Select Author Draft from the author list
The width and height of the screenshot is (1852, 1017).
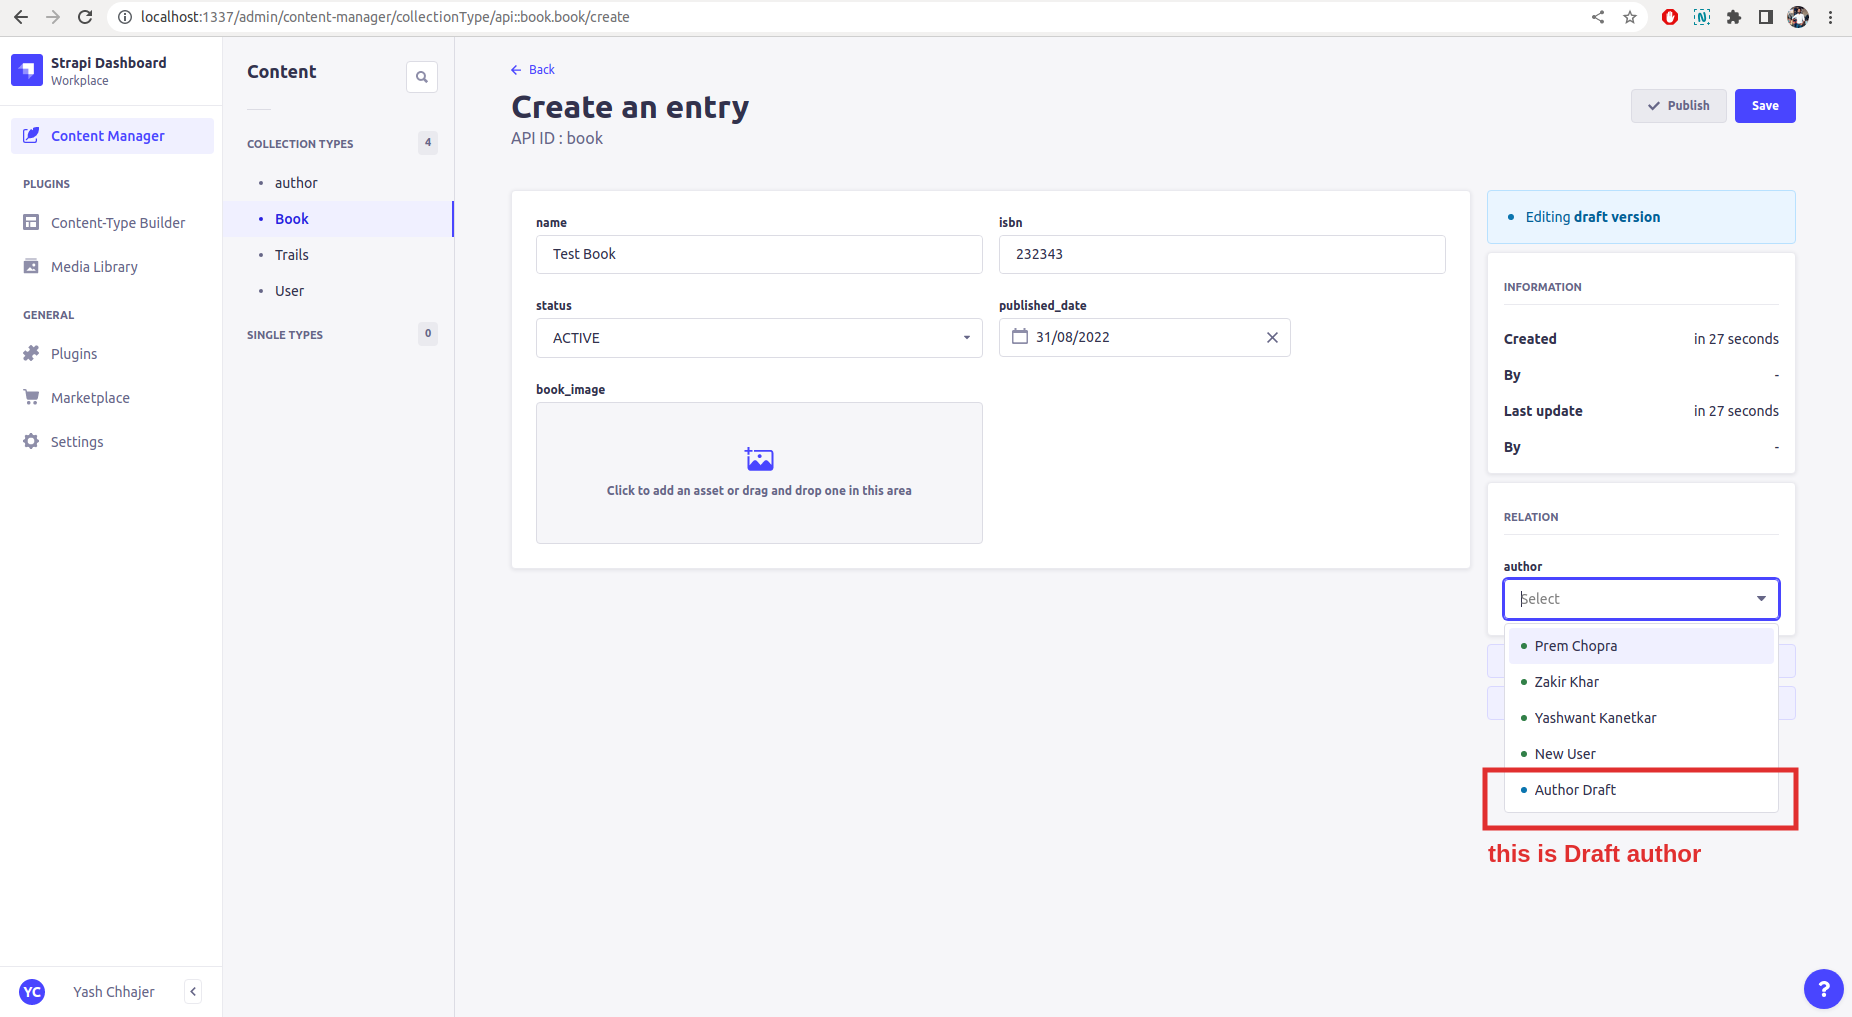[x=1575, y=790]
